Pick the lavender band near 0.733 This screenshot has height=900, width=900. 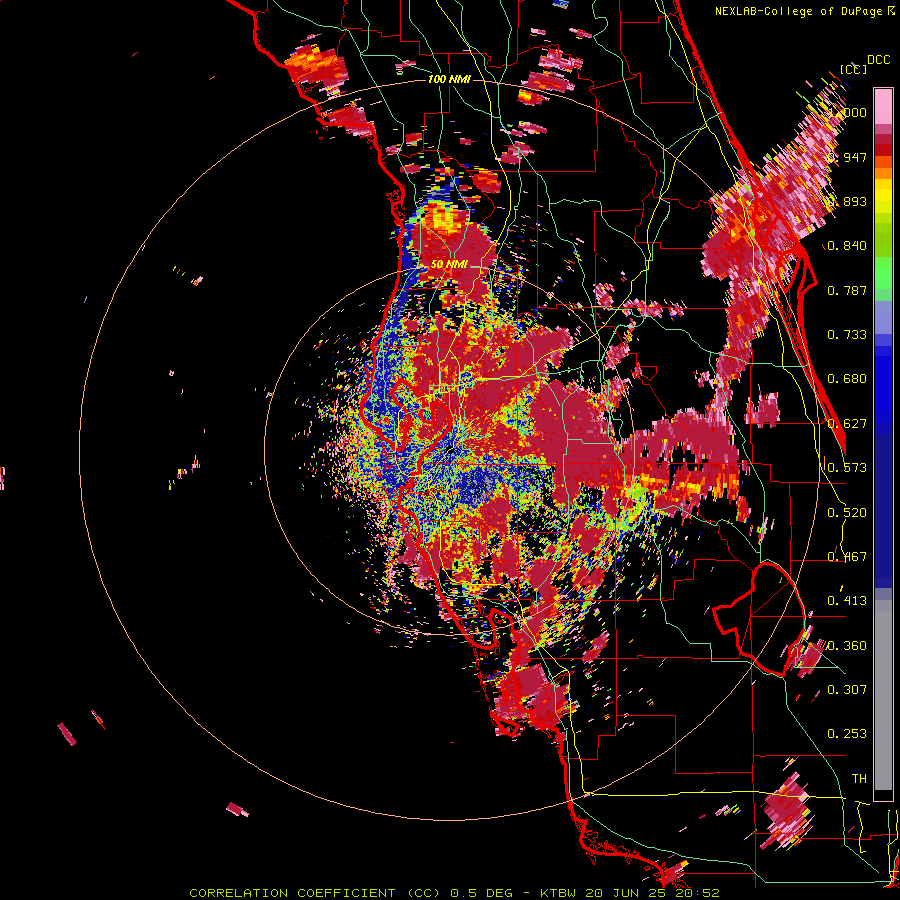[883, 317]
